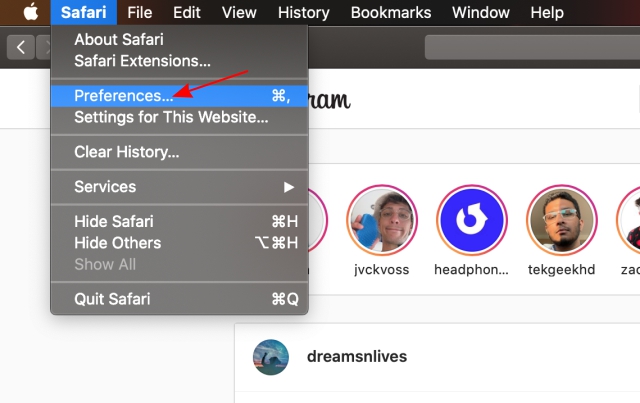The image size is (640, 403).
Task: Click the Safari address bar field
Action: (532, 47)
